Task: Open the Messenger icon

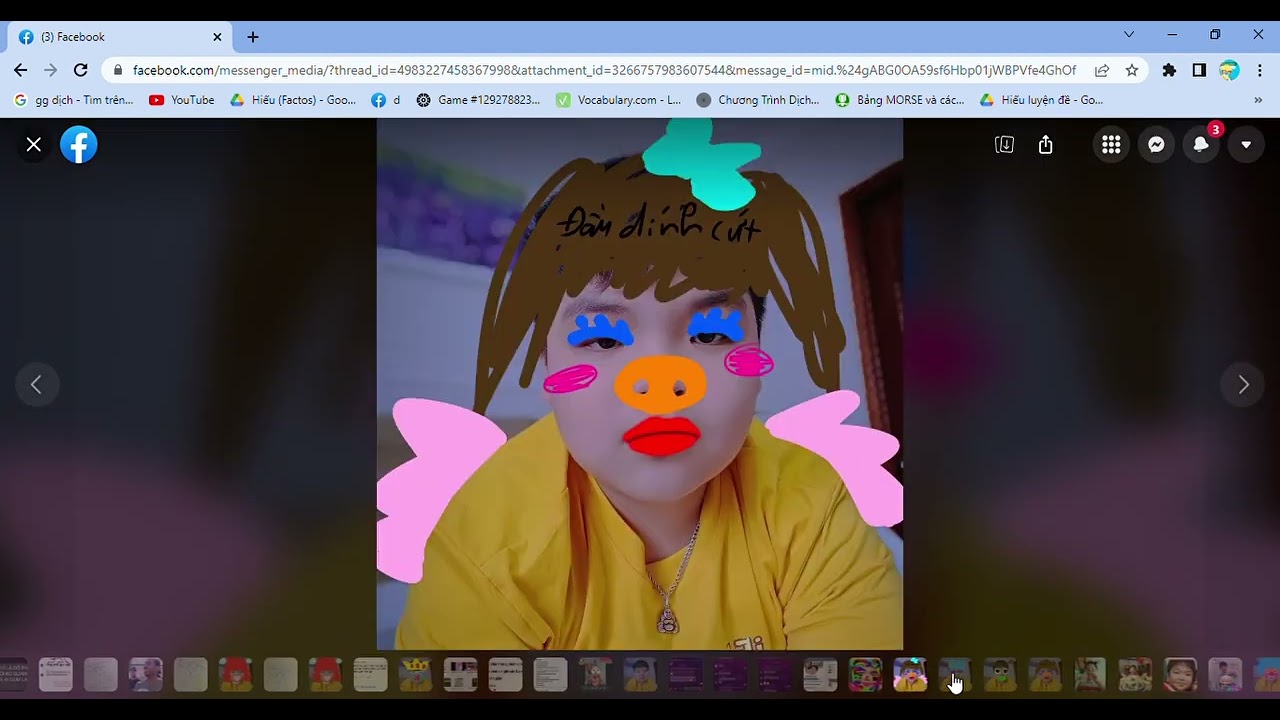Action: pyautogui.click(x=1156, y=145)
